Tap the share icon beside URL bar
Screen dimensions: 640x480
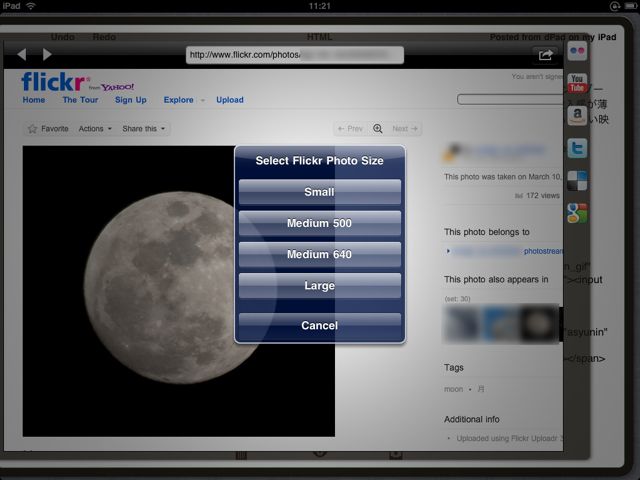[x=545, y=55]
